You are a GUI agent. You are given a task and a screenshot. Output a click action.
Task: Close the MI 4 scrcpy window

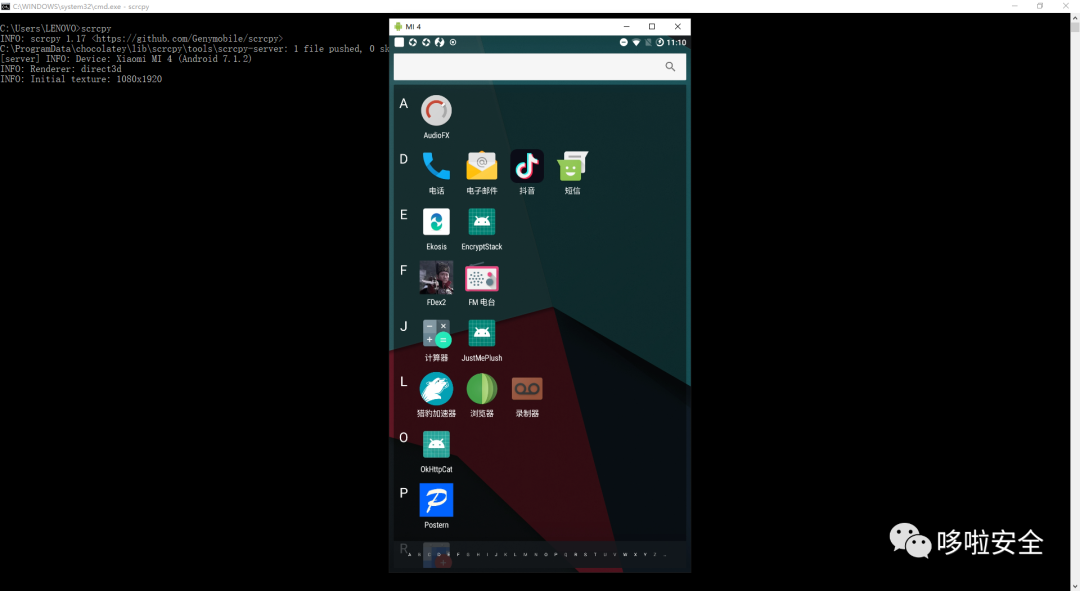(x=678, y=26)
